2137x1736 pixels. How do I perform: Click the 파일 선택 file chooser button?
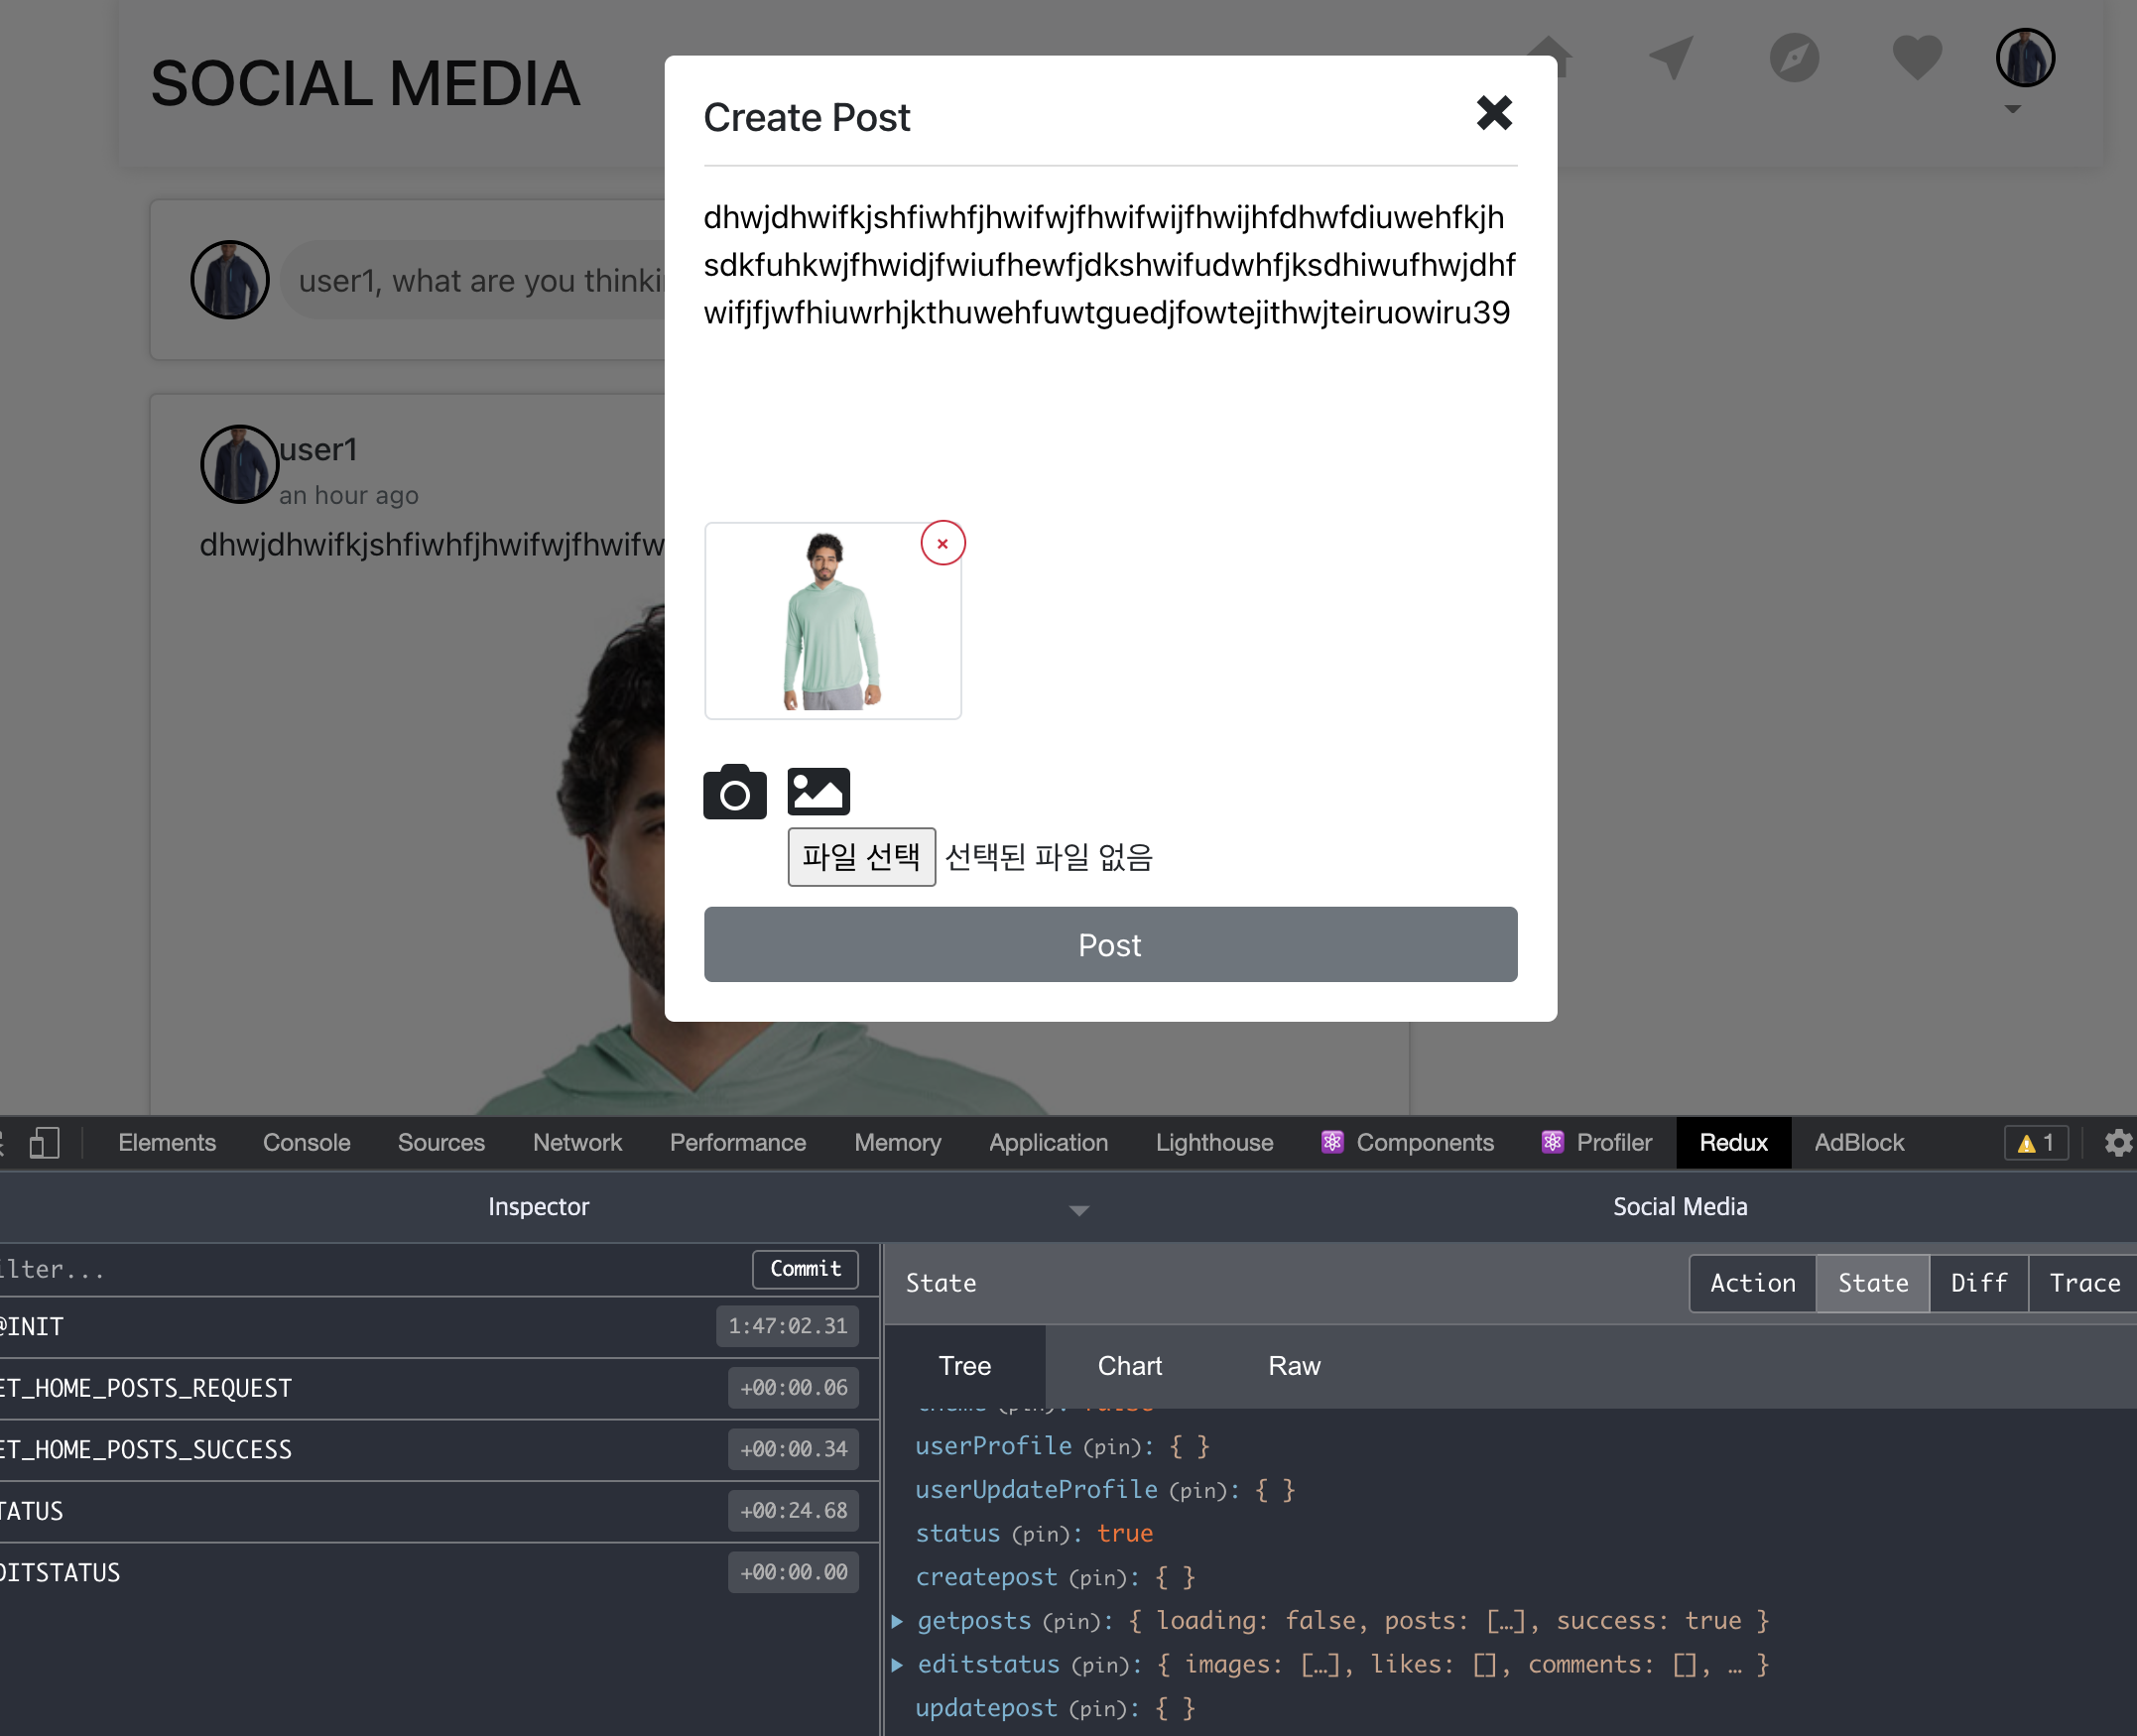coord(861,857)
